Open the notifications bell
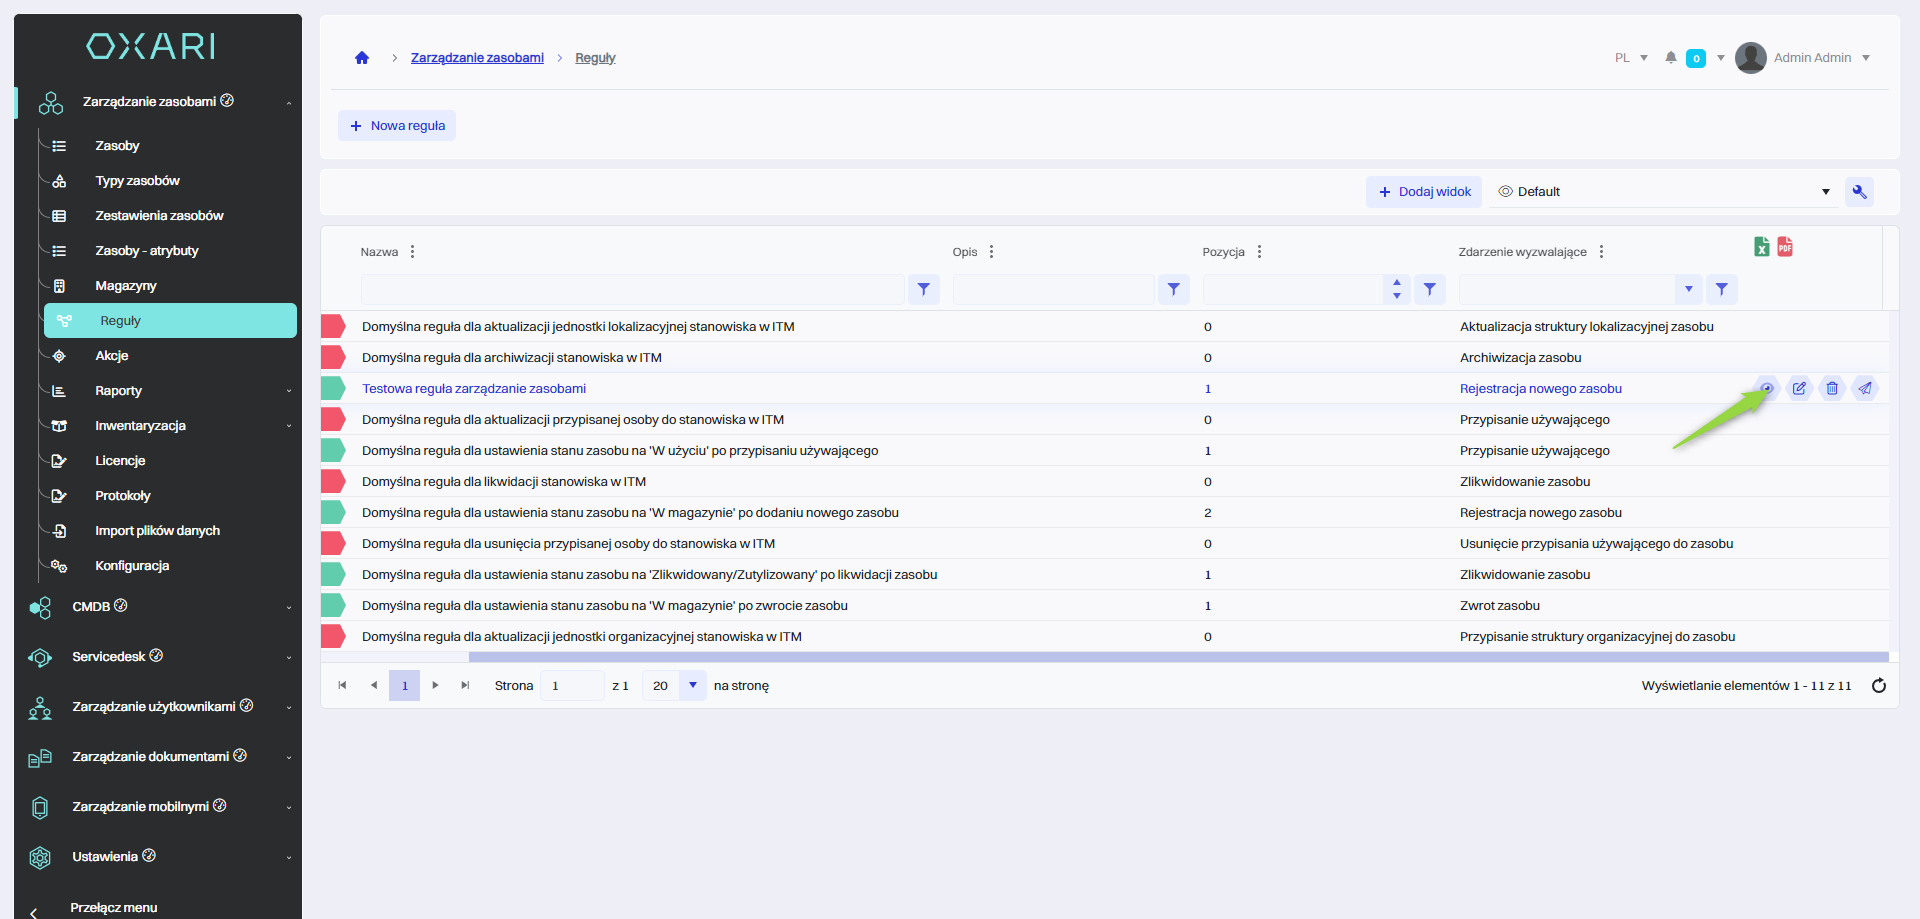Viewport: 1920px width, 919px height. click(1670, 58)
